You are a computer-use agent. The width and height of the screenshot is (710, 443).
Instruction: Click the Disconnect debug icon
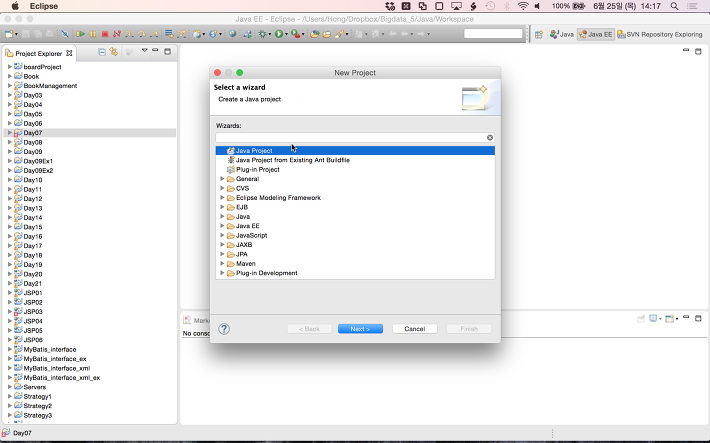coord(117,34)
